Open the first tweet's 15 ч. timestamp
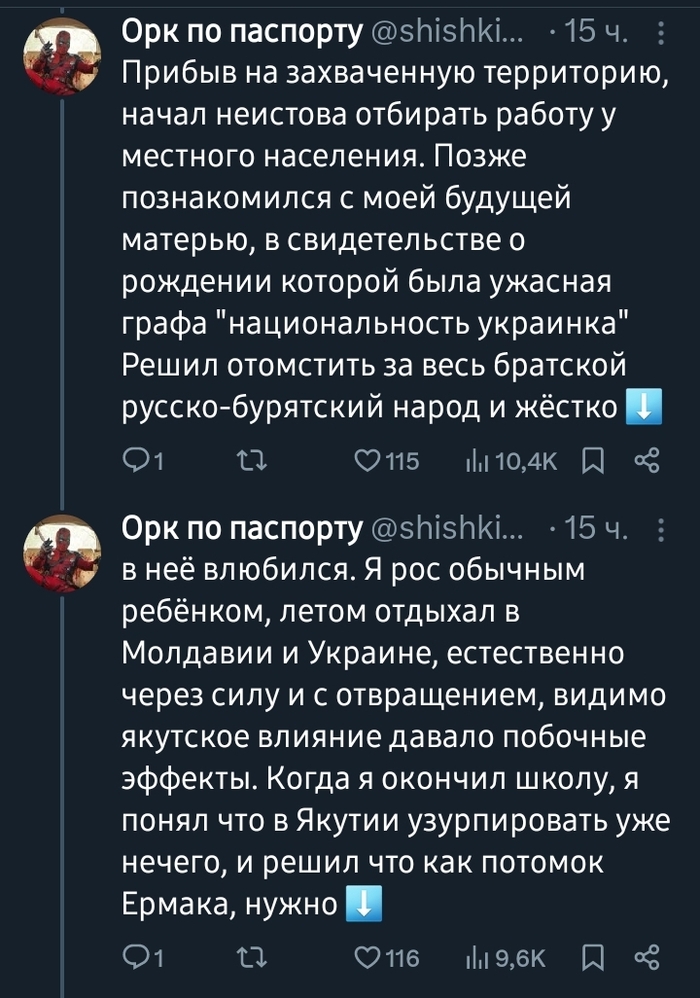 tap(596, 35)
